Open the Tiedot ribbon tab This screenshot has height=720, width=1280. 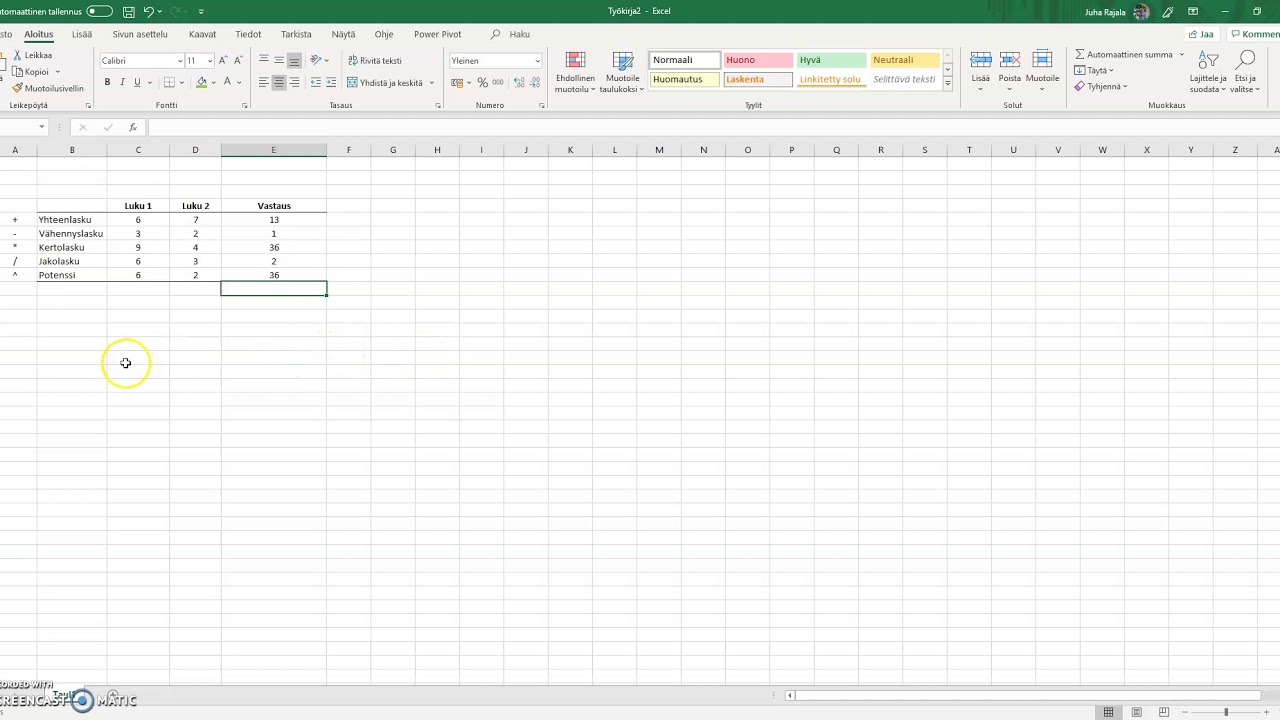[248, 34]
